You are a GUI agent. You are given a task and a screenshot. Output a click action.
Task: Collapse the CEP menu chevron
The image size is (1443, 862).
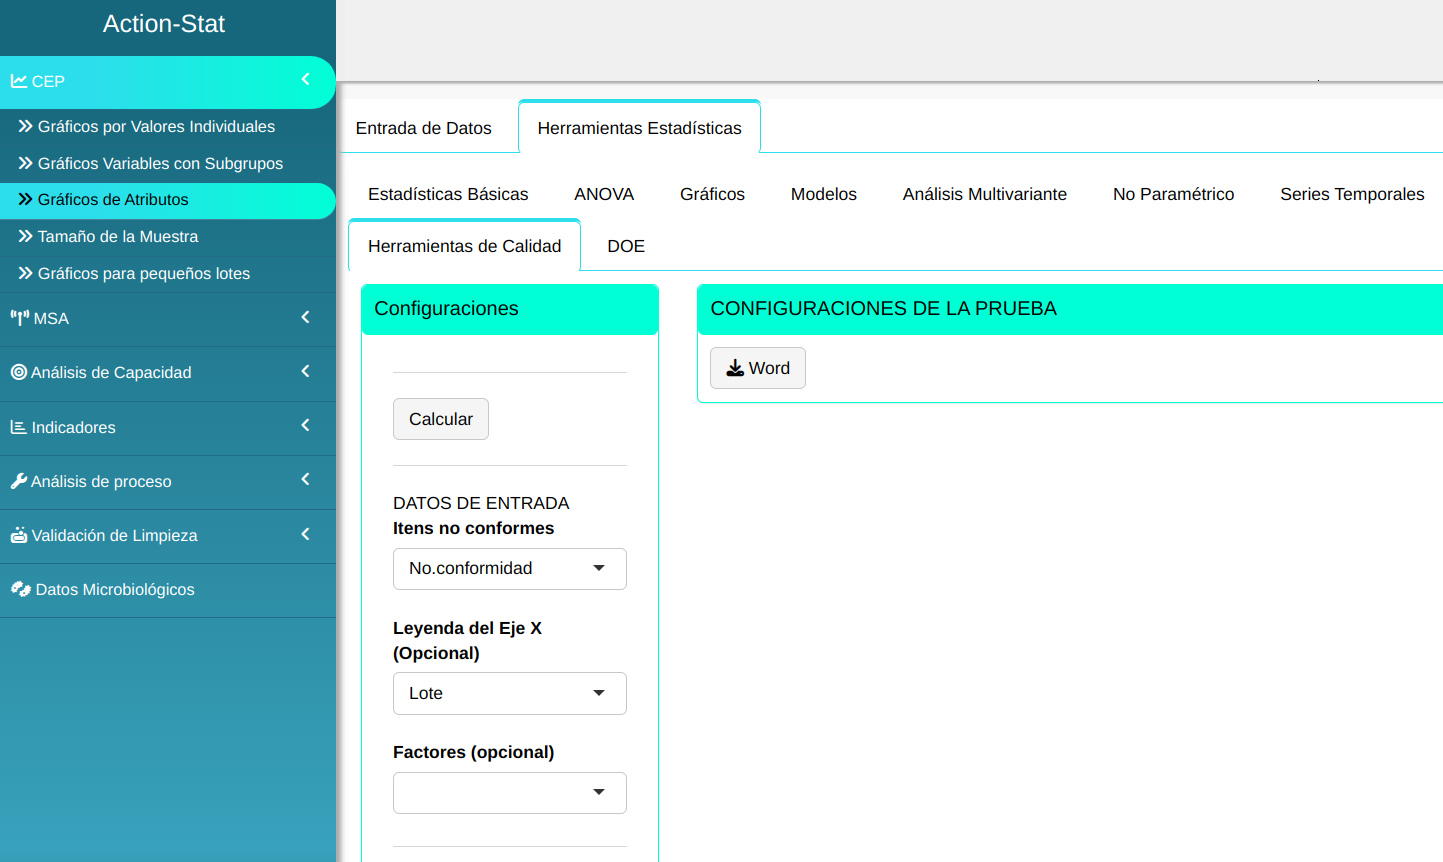pos(306,80)
